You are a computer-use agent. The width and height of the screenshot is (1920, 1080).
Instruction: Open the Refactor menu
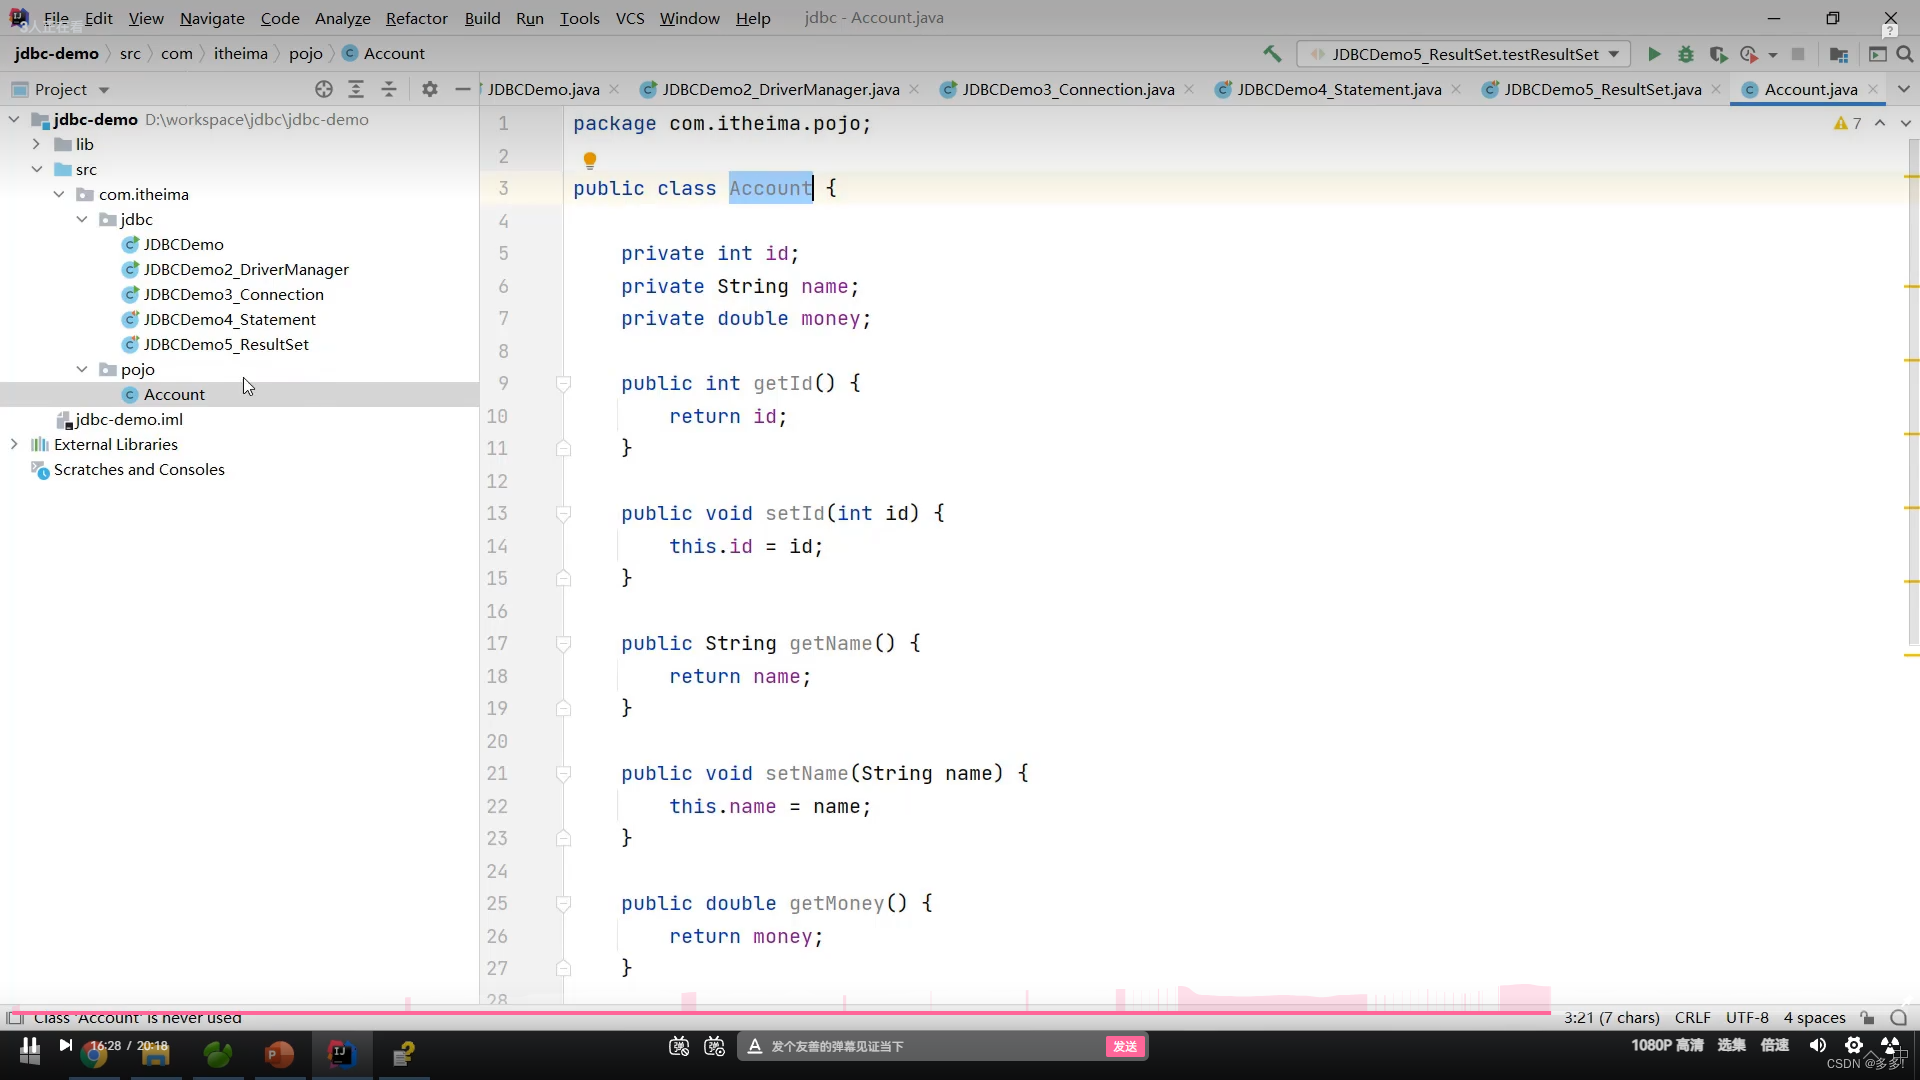(417, 17)
